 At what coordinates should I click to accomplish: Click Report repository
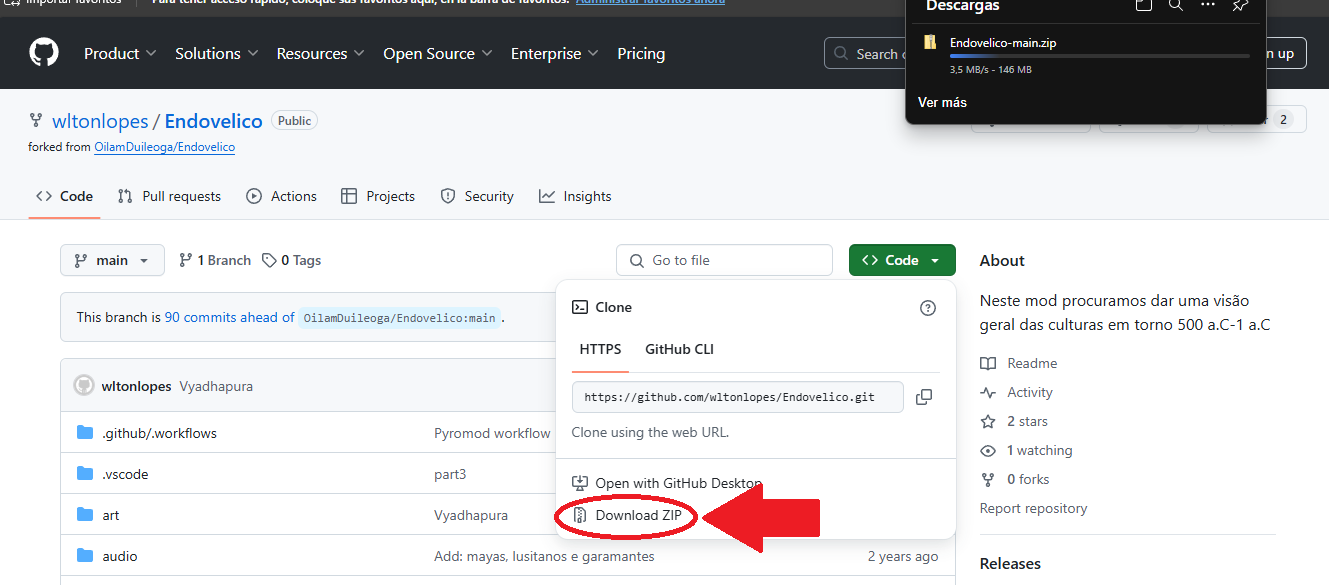coord(1033,508)
